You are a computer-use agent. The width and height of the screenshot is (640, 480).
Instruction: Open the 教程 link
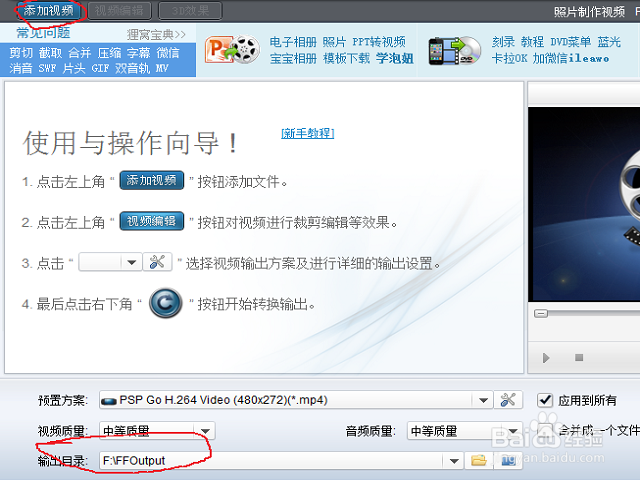pos(532,42)
